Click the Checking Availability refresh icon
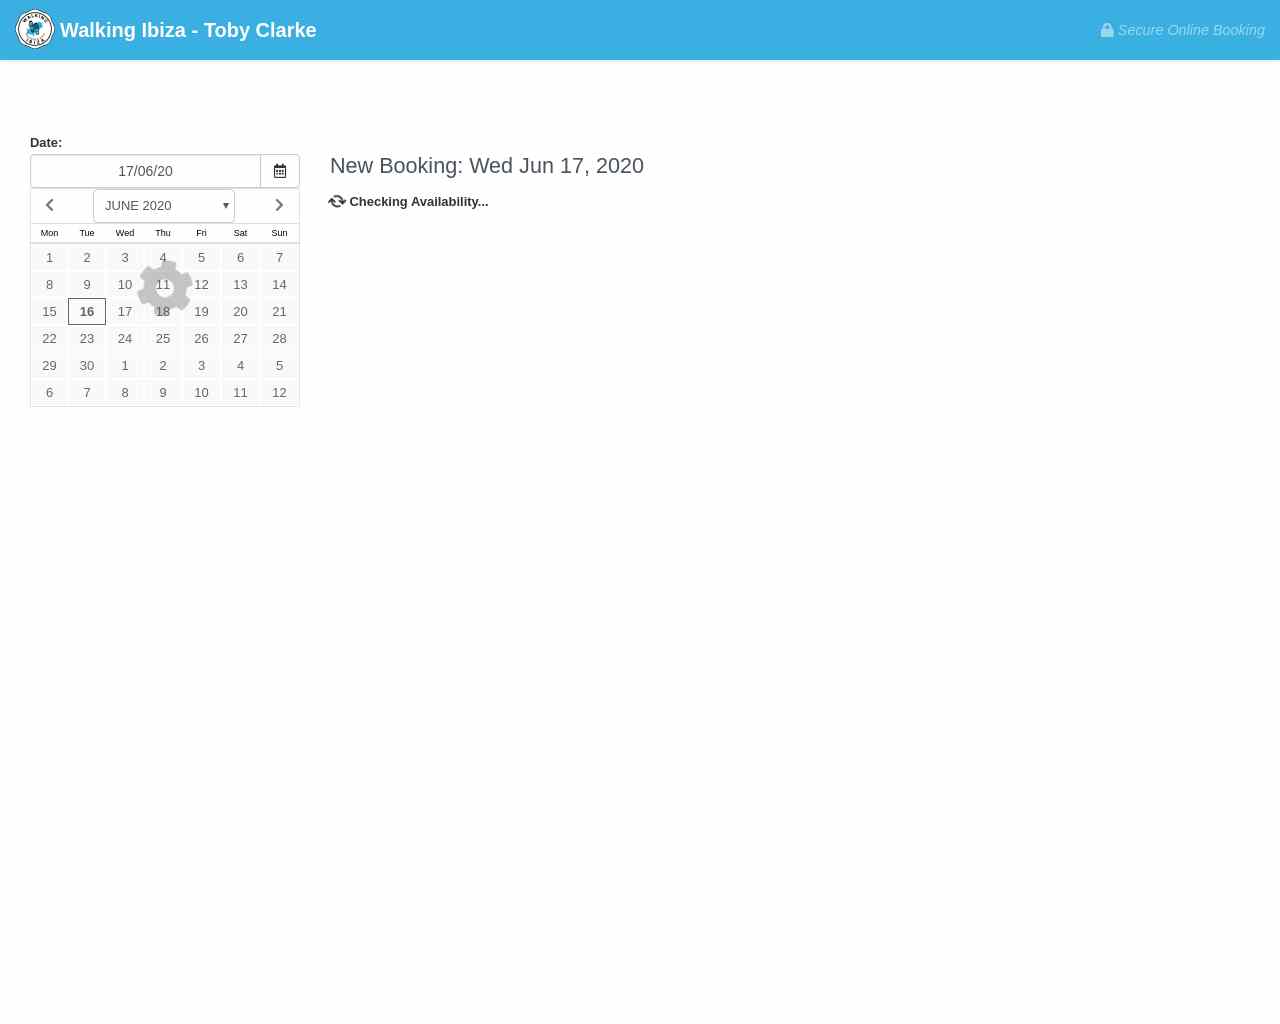This screenshot has width=1280, height=1024. 337,201
